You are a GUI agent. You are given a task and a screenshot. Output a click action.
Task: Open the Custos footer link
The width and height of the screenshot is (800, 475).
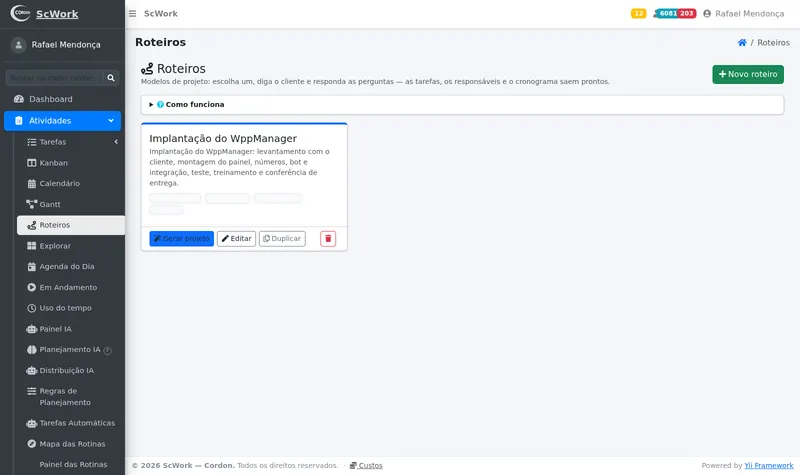point(366,466)
